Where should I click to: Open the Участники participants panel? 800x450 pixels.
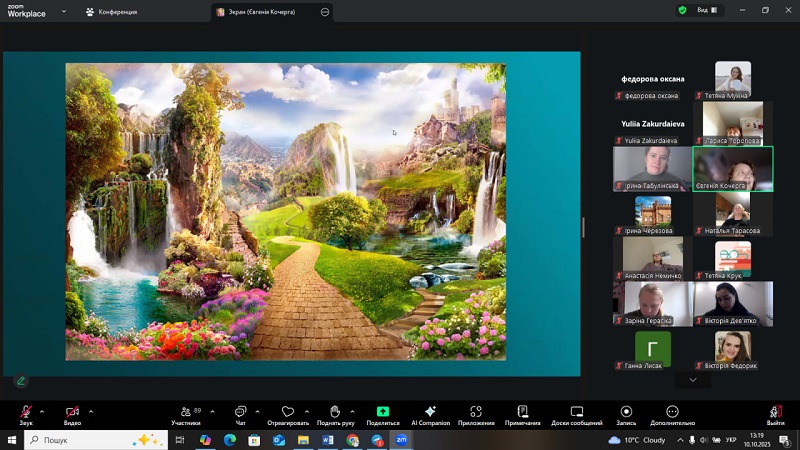click(x=185, y=411)
